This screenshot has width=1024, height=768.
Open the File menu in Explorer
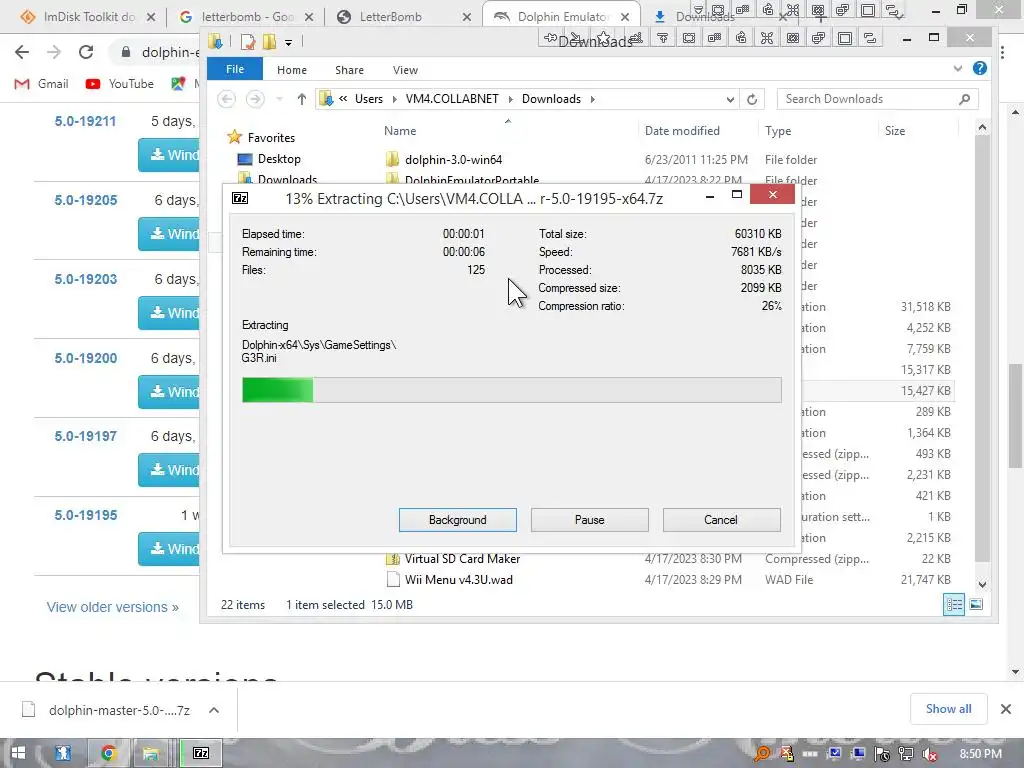coord(235,69)
